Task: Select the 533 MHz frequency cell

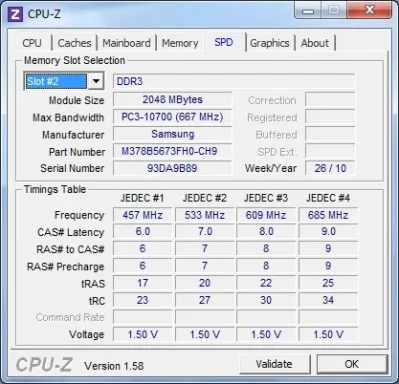Action: tap(205, 215)
